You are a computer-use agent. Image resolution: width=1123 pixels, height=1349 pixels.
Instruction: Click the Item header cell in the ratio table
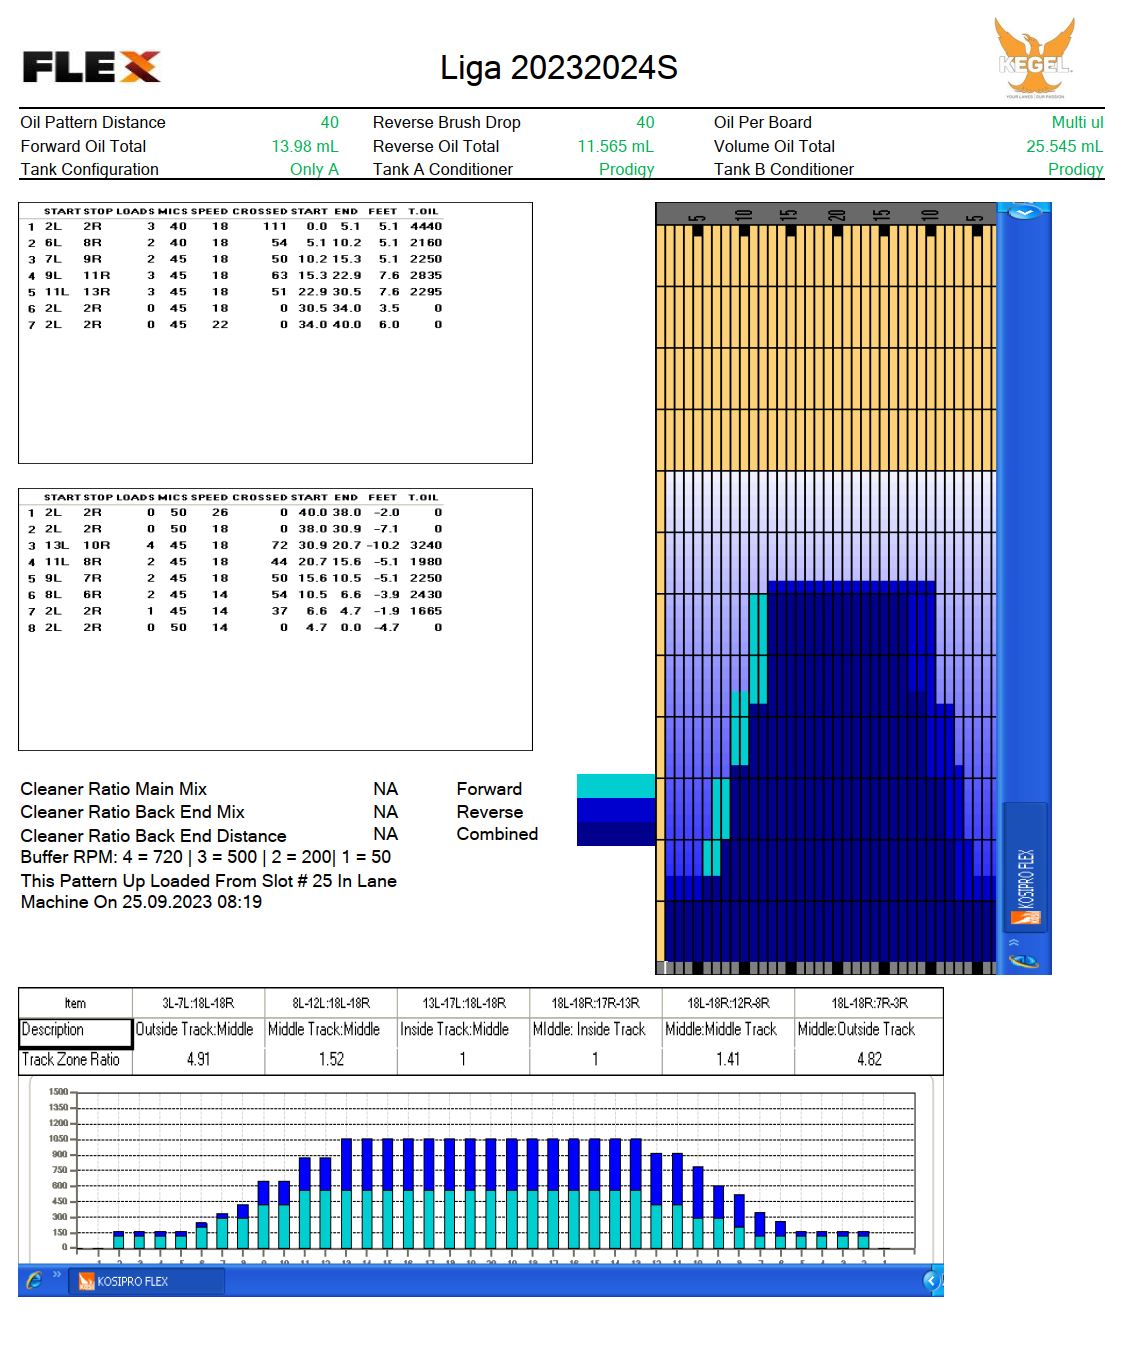click(75, 1003)
